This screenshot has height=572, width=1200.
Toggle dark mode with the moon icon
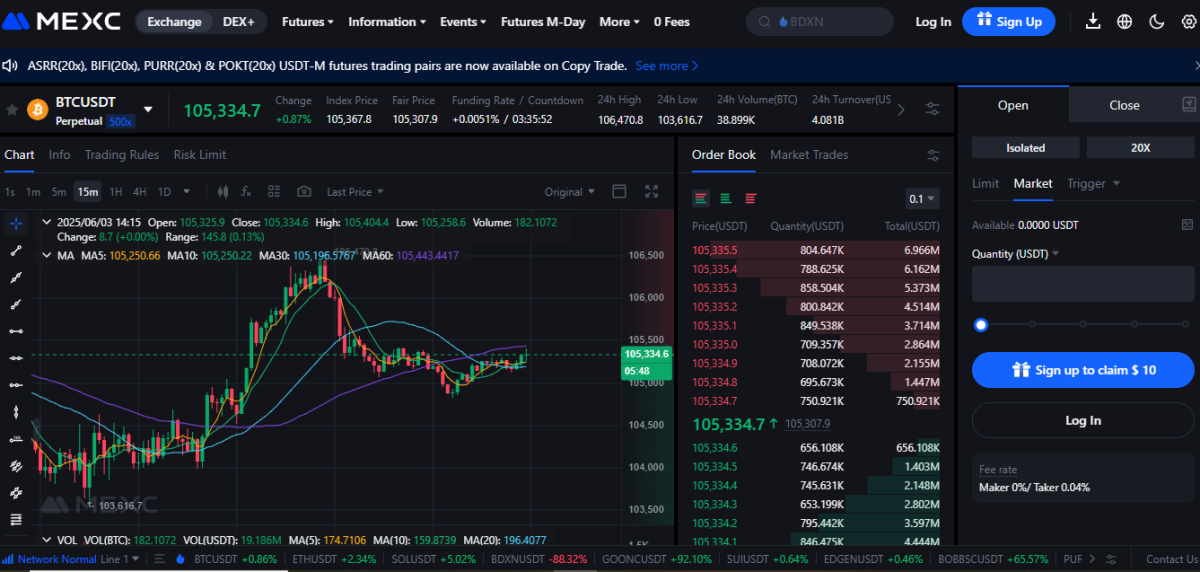tap(1157, 21)
